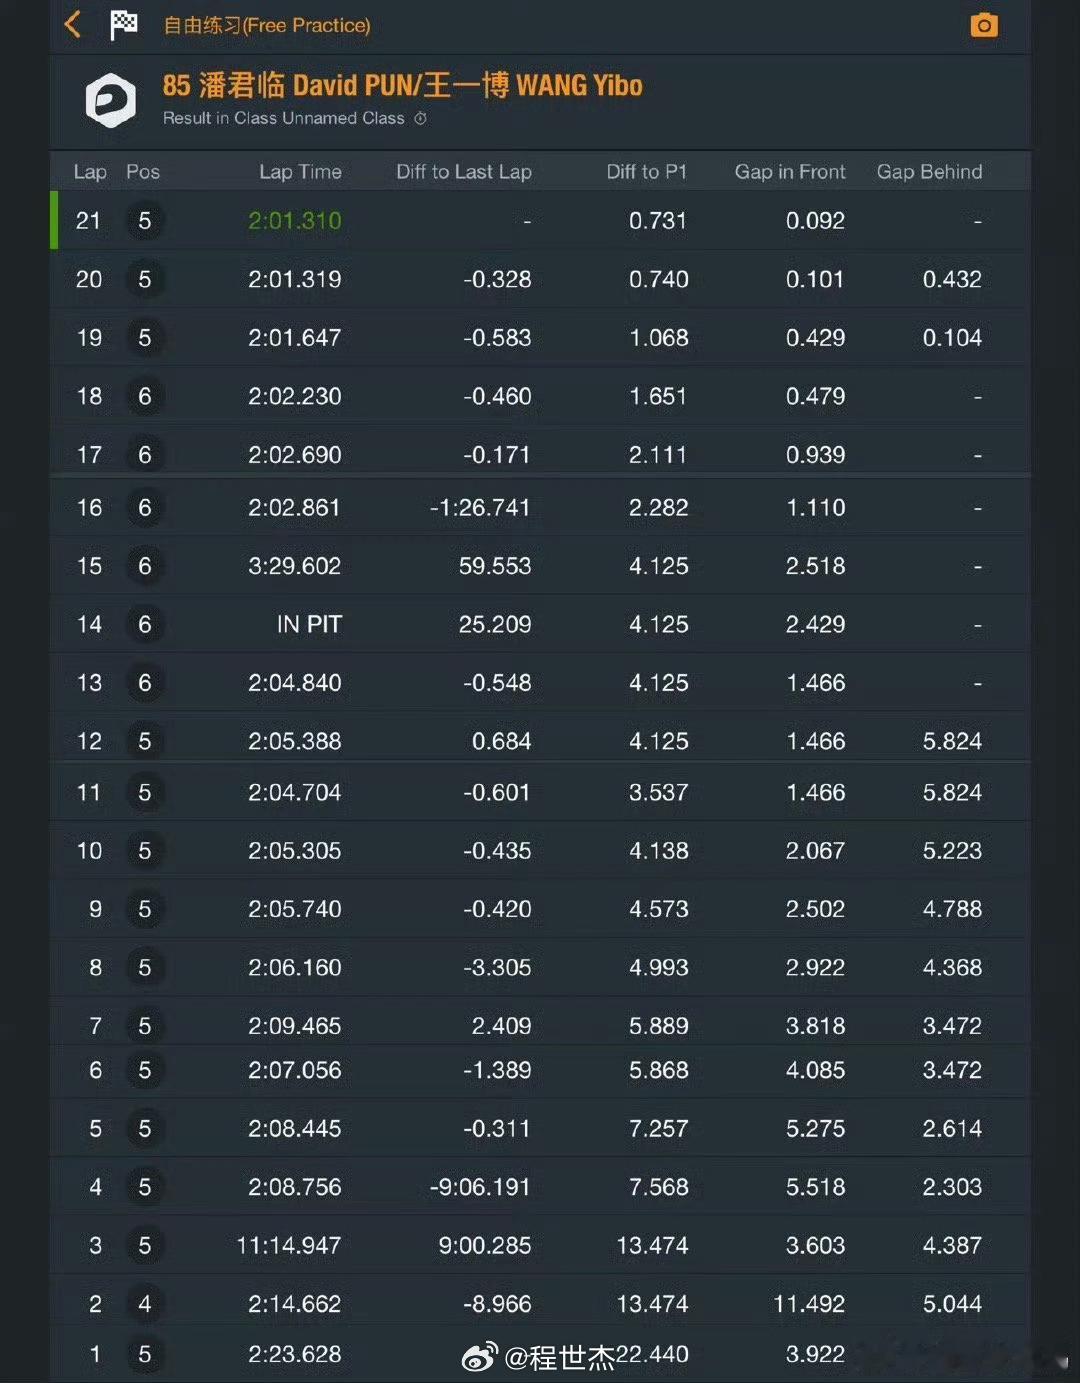Image resolution: width=1080 pixels, height=1383 pixels.
Task: Select the best lap 2:01.310 row
Action: [x=540, y=220]
